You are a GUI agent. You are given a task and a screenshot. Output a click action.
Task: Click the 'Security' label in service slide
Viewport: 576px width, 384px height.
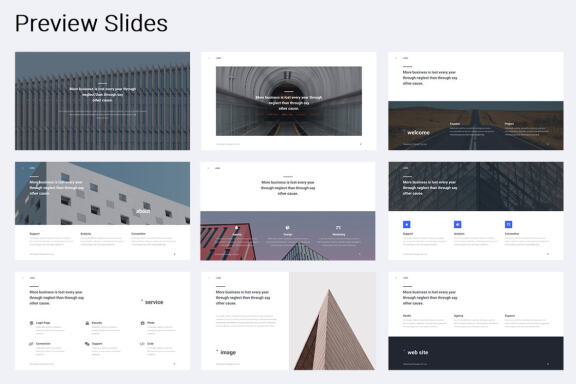coord(97,323)
